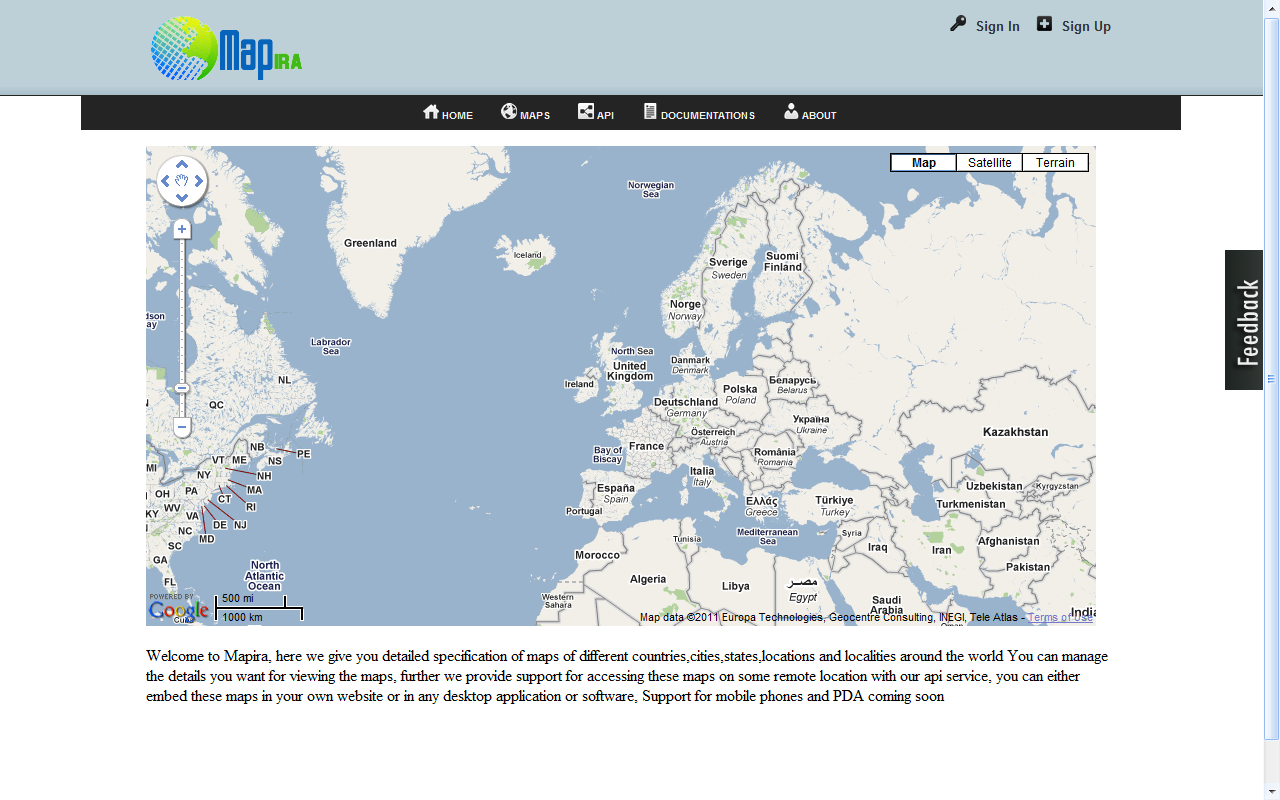Image resolution: width=1280 pixels, height=800 pixels.
Task: Zoom out with the minus button
Action: pos(182,427)
